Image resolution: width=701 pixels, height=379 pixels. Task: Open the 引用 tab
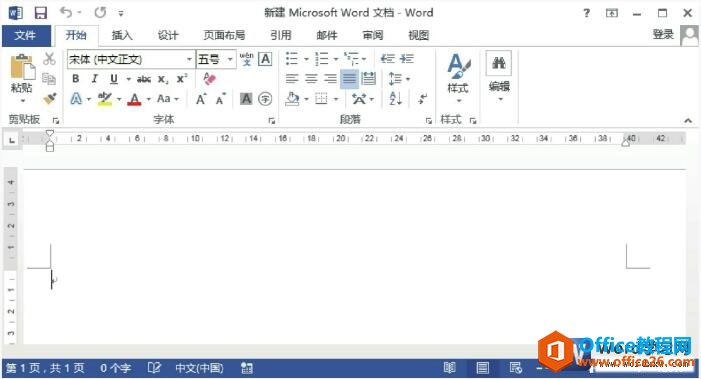tap(280, 35)
